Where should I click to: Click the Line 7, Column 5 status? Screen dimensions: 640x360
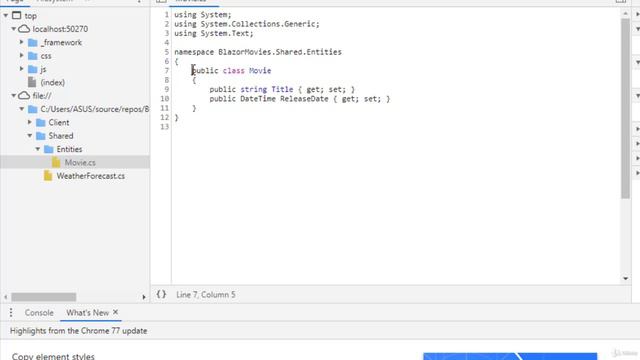pos(206,294)
